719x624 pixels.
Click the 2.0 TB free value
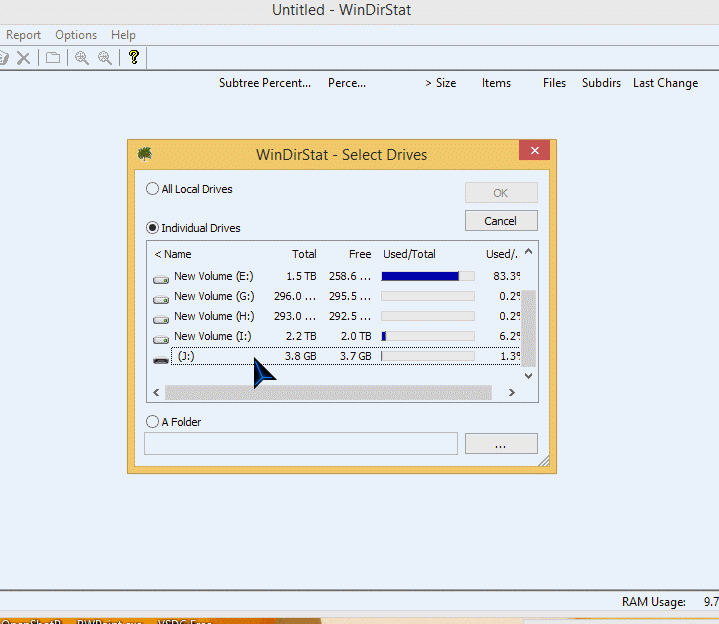pos(356,336)
